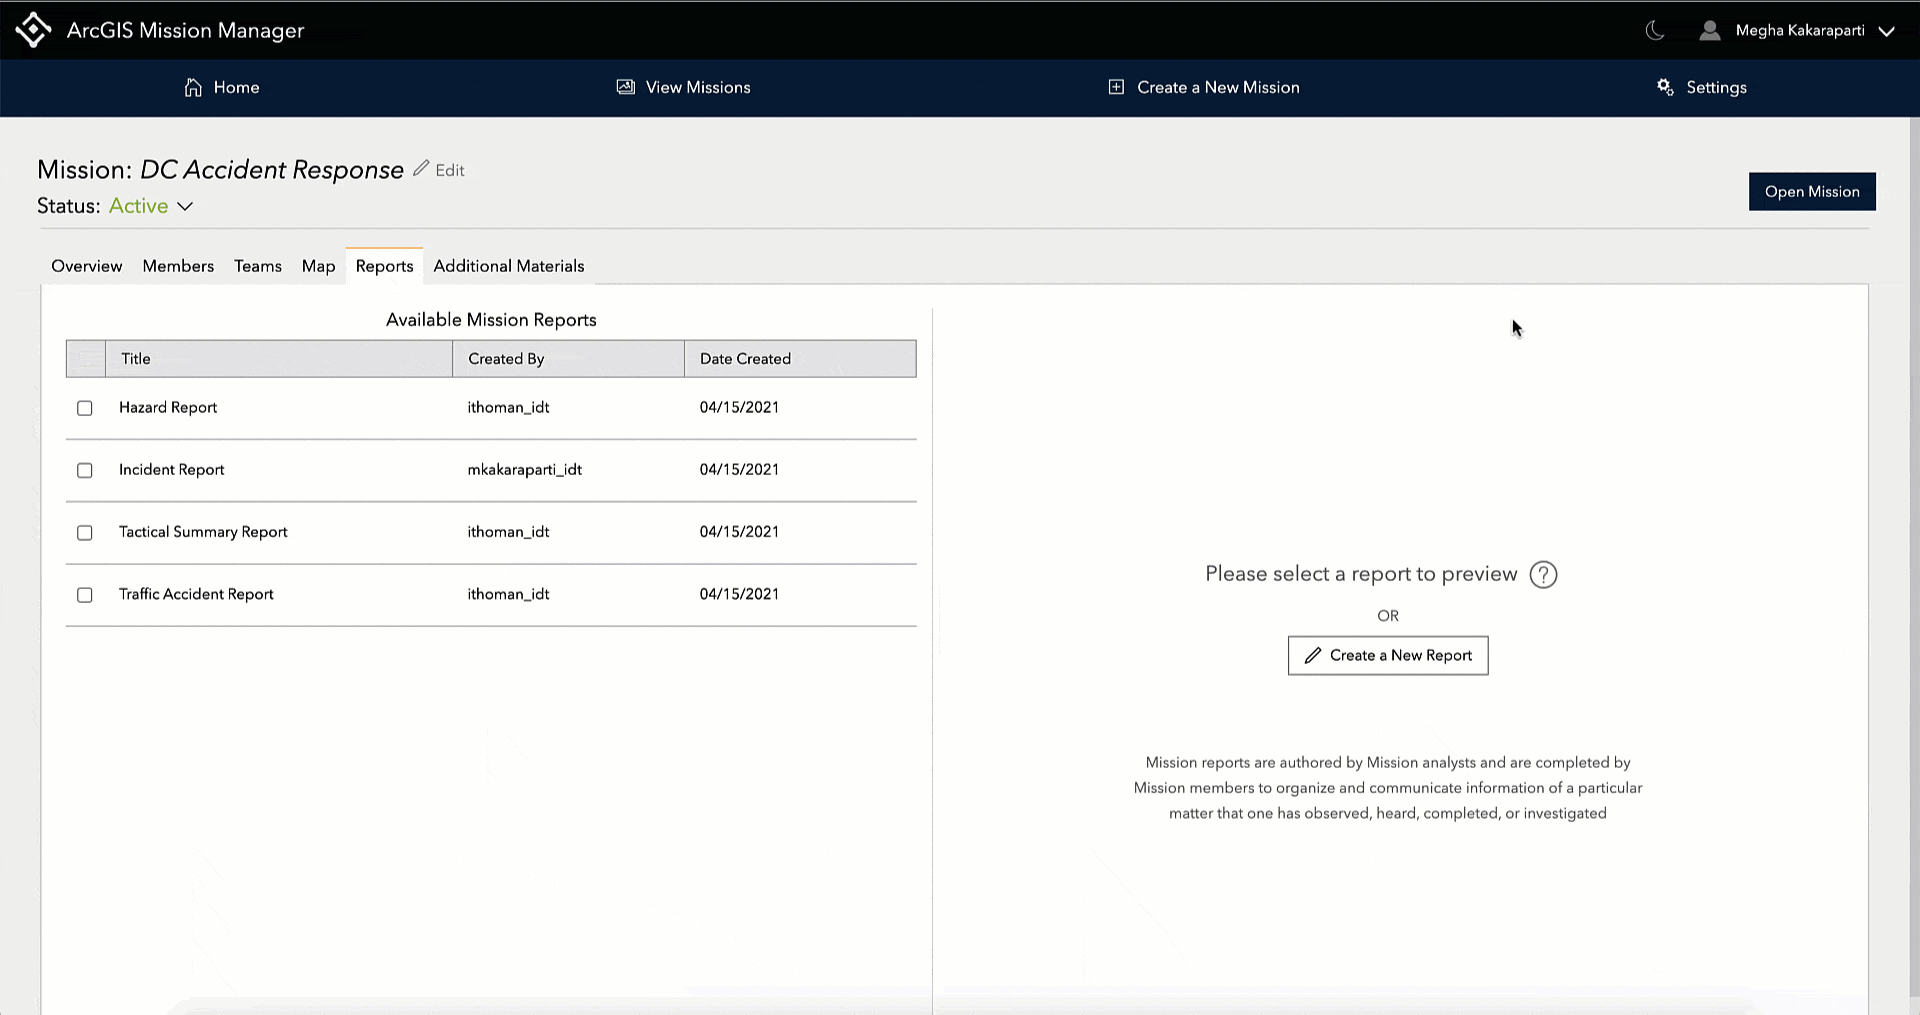
Task: Click the Edit mission name link
Action: (450, 170)
